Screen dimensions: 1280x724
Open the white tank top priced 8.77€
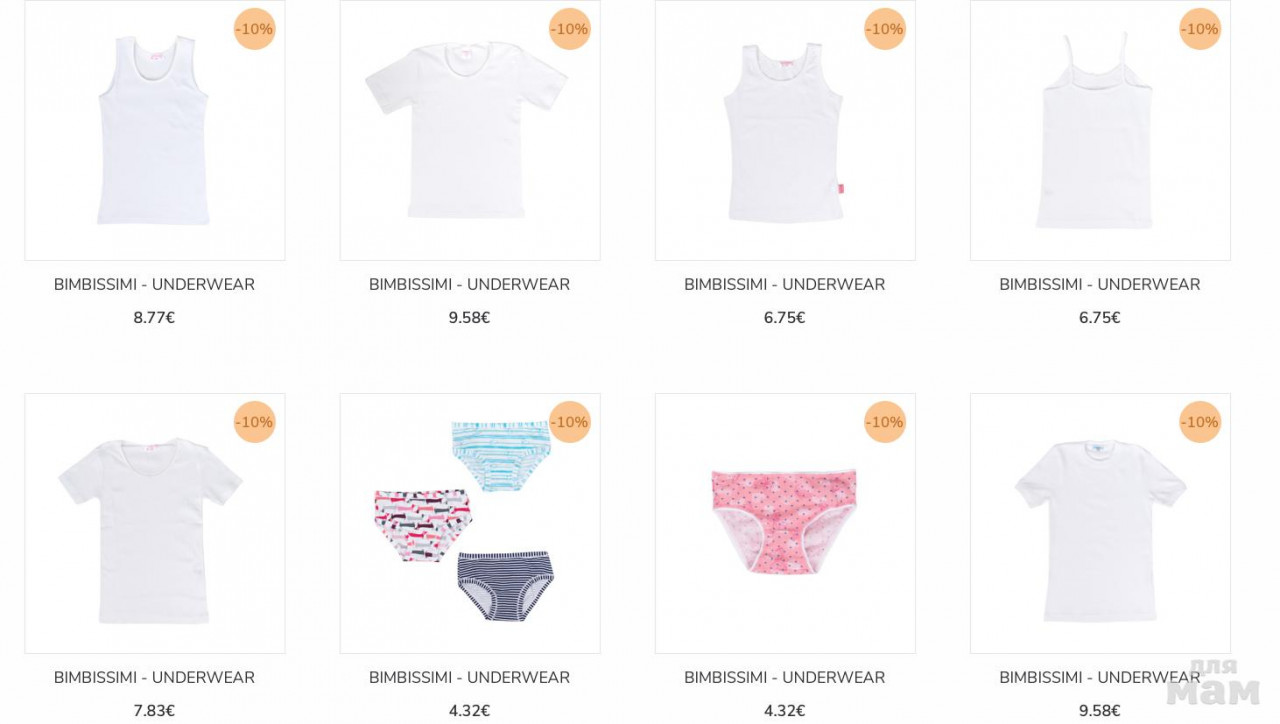pos(155,130)
